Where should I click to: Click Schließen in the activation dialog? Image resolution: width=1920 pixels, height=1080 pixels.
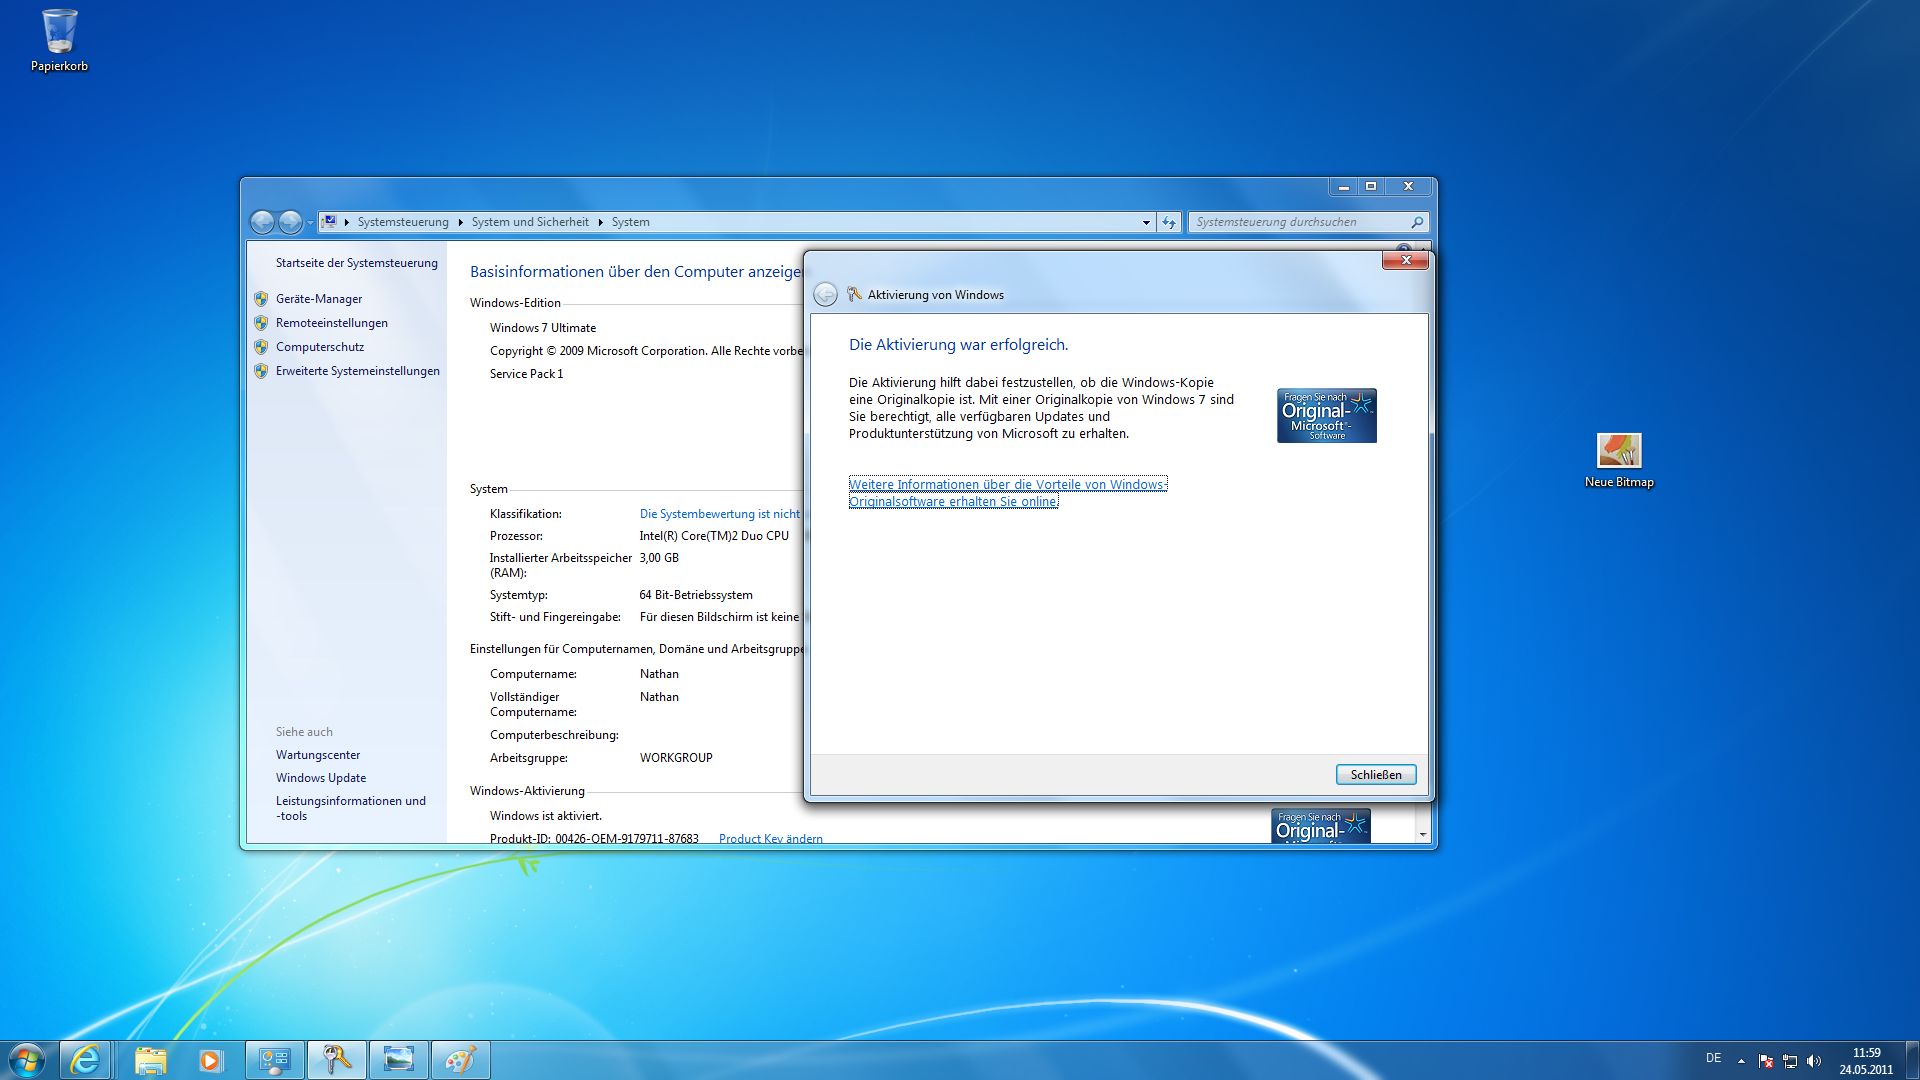[x=1376, y=775]
